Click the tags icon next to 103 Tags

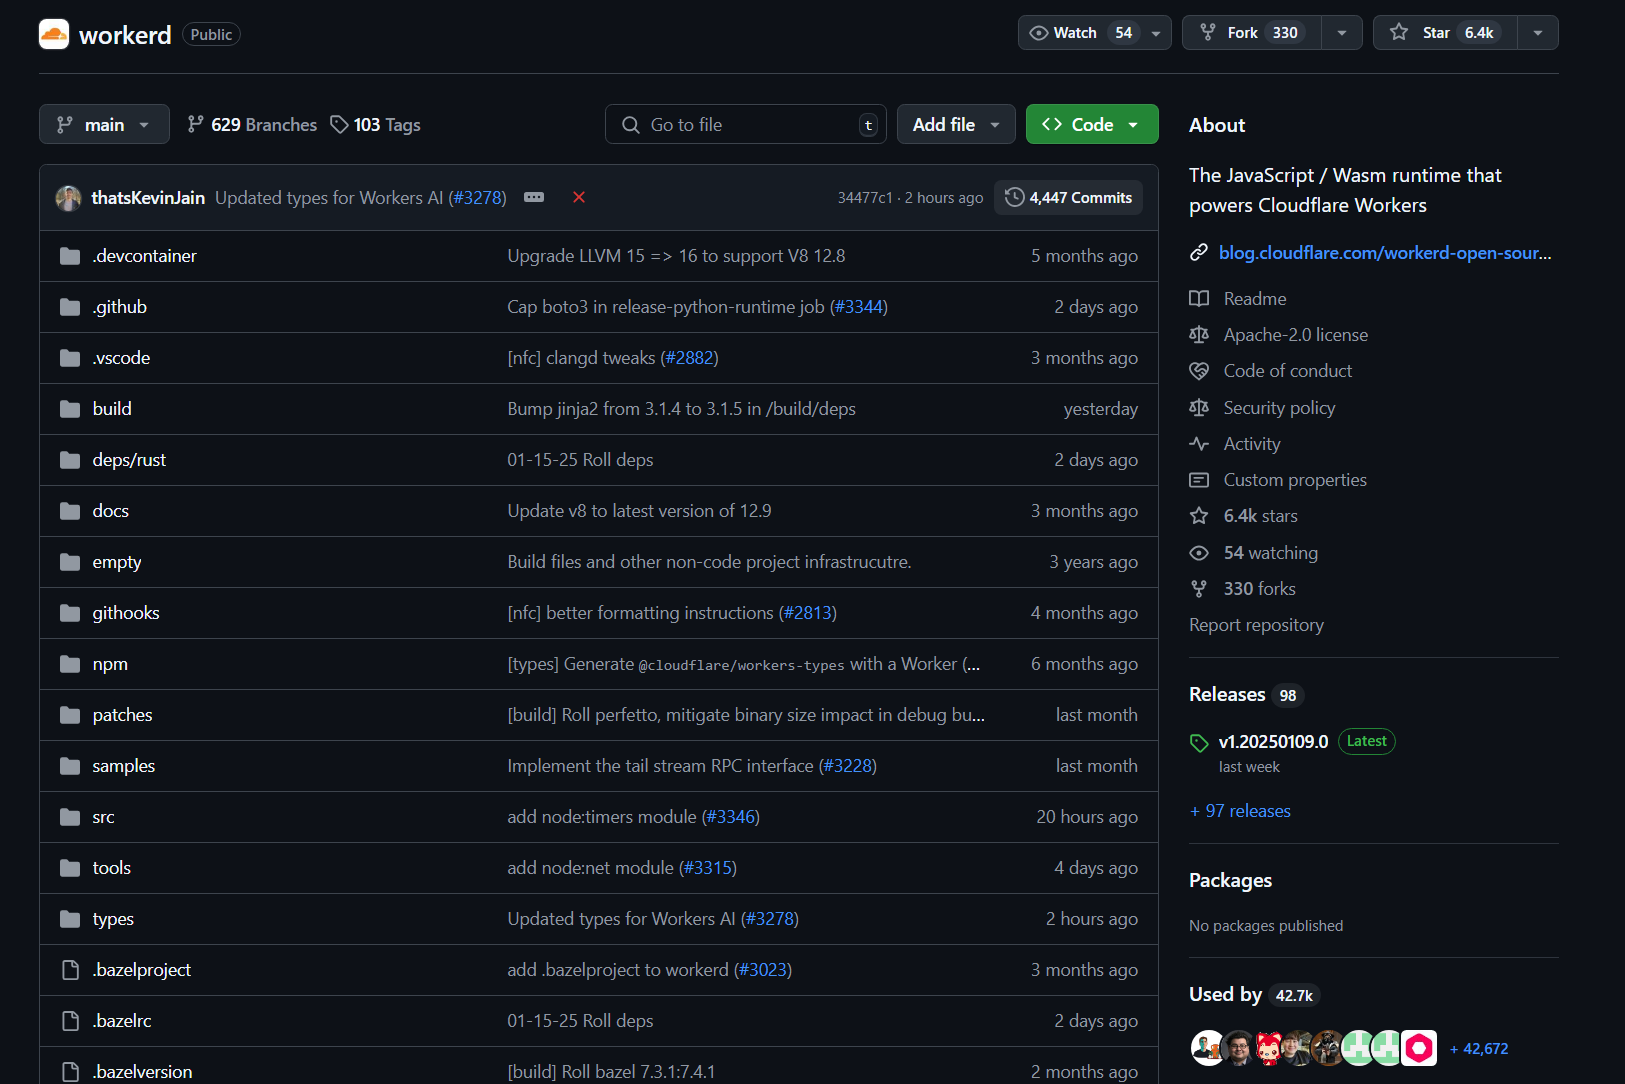click(340, 124)
